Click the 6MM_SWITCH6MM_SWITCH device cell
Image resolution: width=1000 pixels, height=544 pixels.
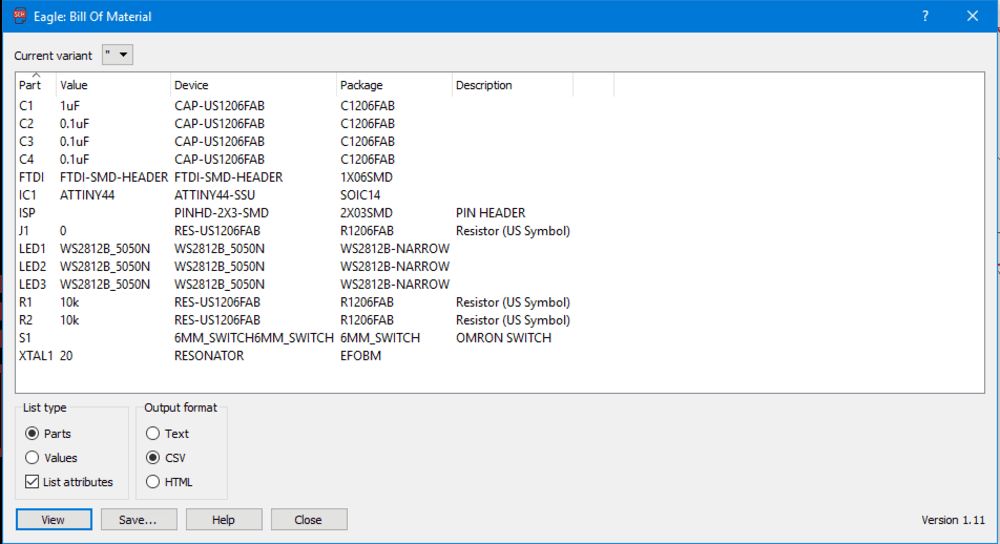(254, 338)
